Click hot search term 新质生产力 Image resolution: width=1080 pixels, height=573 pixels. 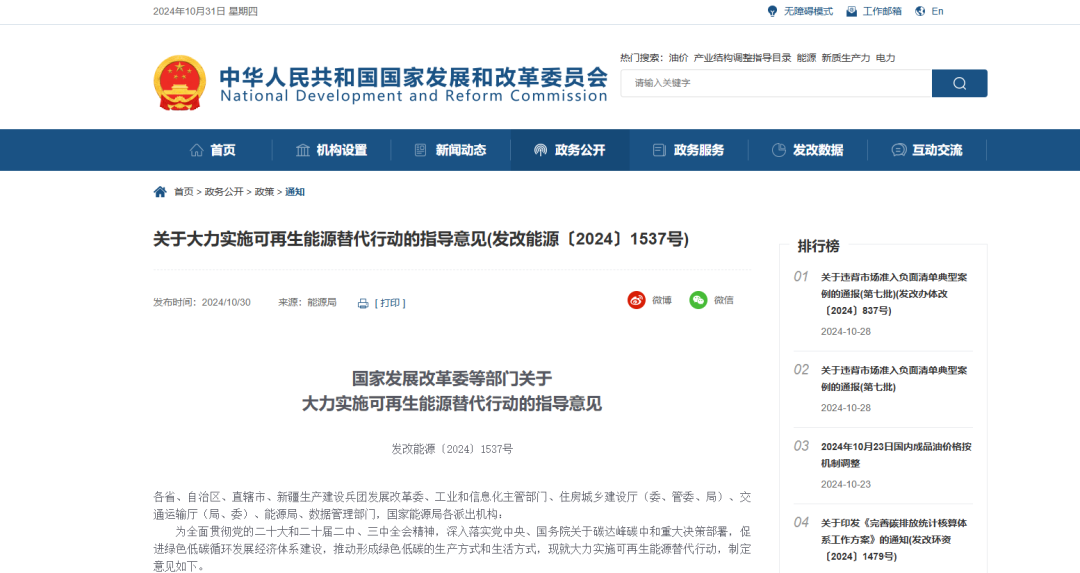846,58
